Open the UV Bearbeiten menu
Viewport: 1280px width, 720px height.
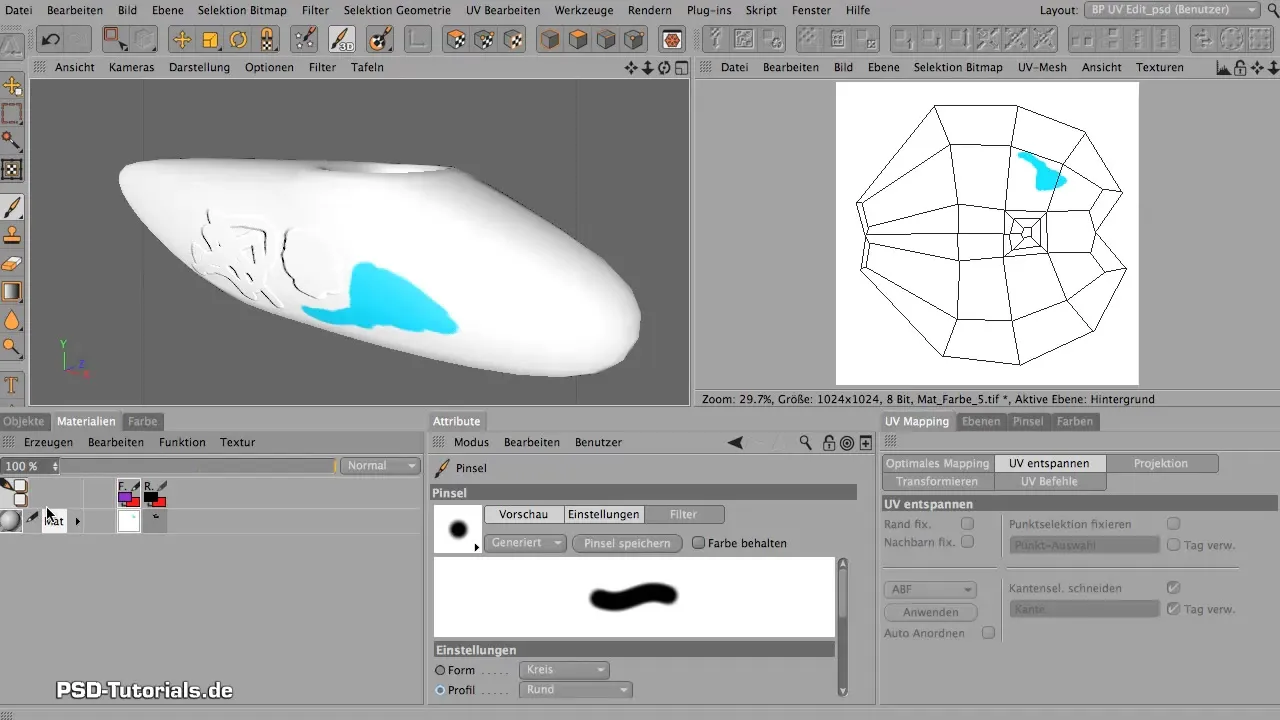[x=505, y=10]
